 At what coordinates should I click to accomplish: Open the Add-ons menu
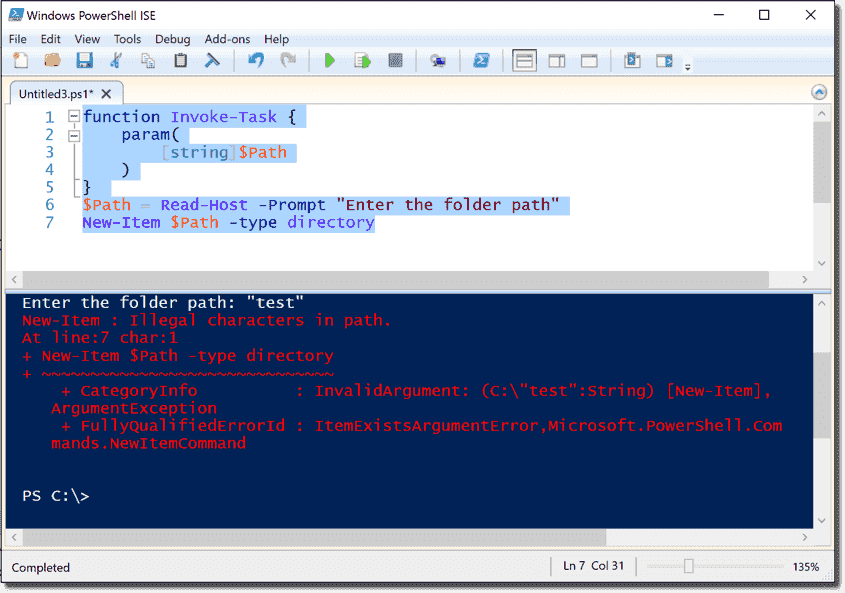(x=227, y=39)
